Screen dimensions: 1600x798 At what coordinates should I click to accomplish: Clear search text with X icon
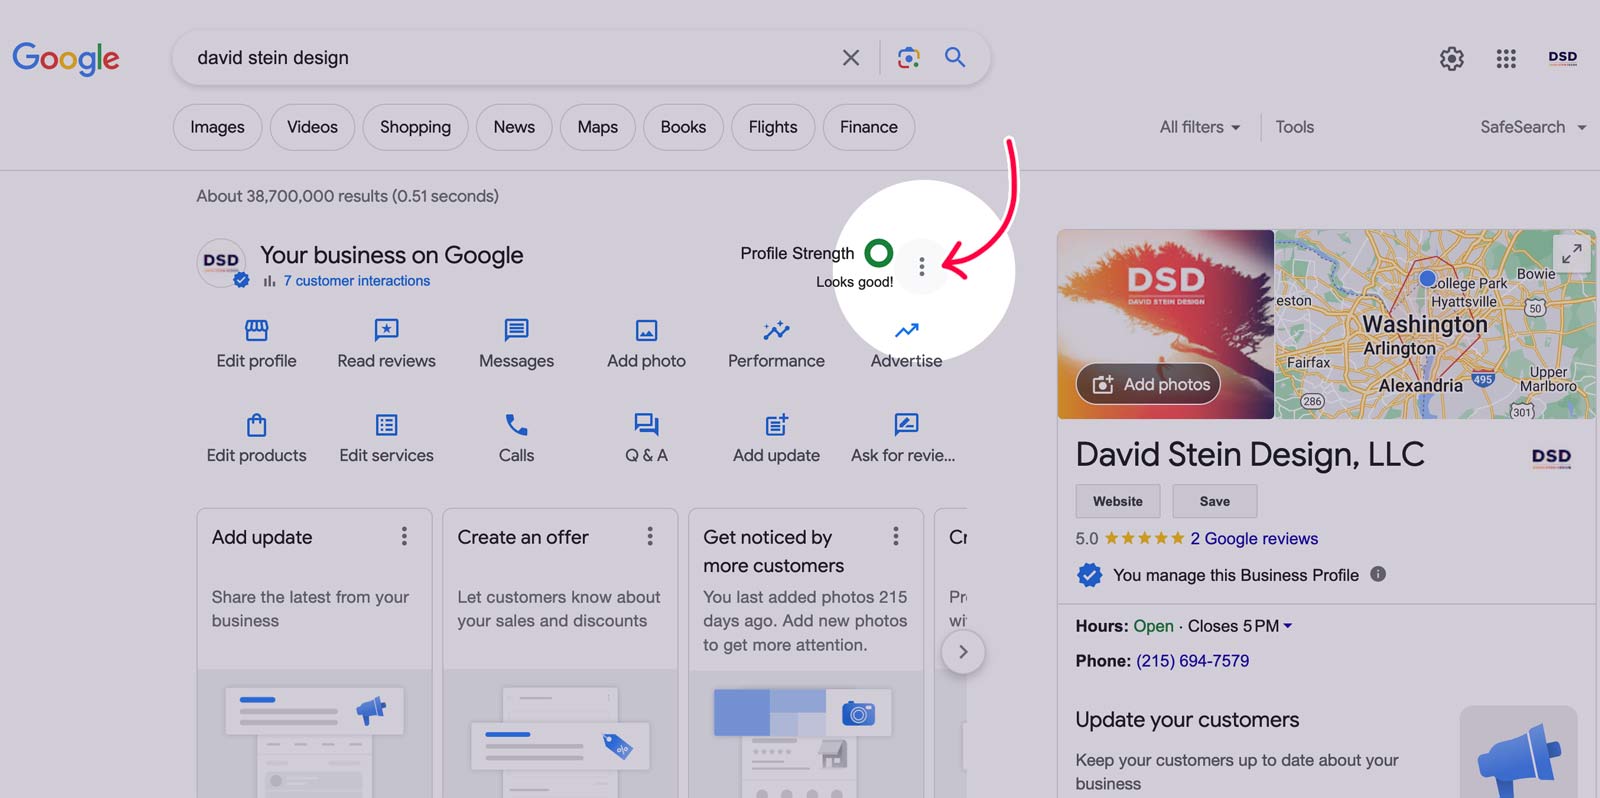click(851, 58)
